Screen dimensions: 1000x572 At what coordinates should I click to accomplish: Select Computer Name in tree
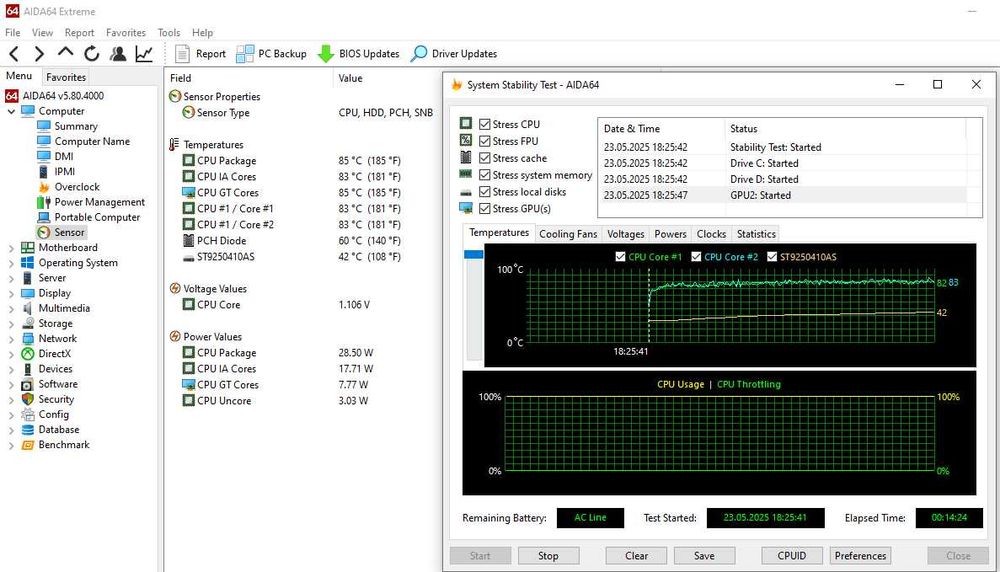(x=92, y=142)
